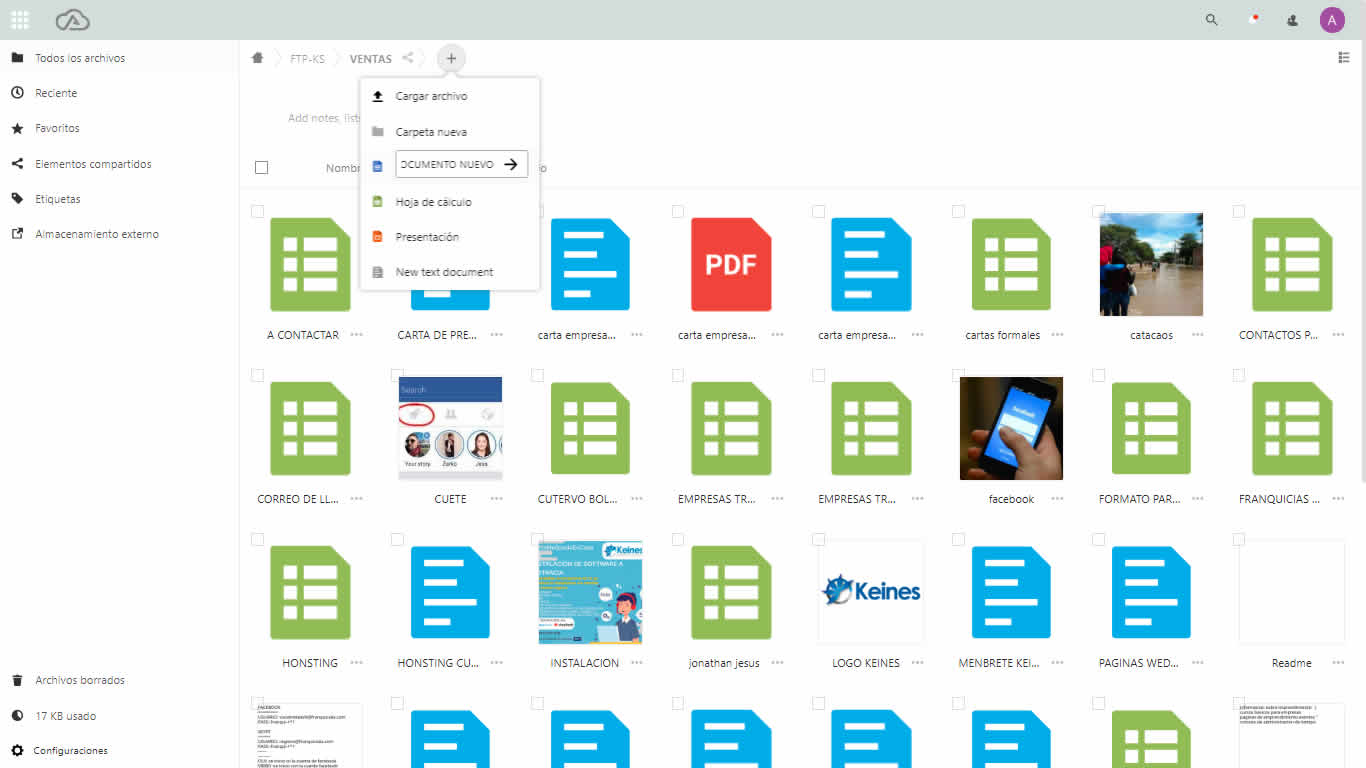
Task: Open the PDF carta empresa file icon
Action: click(x=731, y=264)
